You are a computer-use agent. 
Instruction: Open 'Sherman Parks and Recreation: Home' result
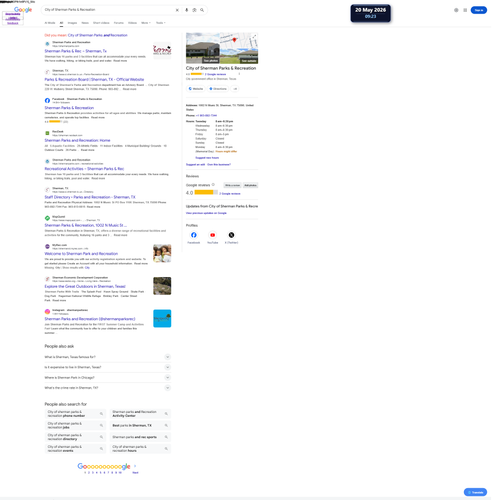[78, 141]
